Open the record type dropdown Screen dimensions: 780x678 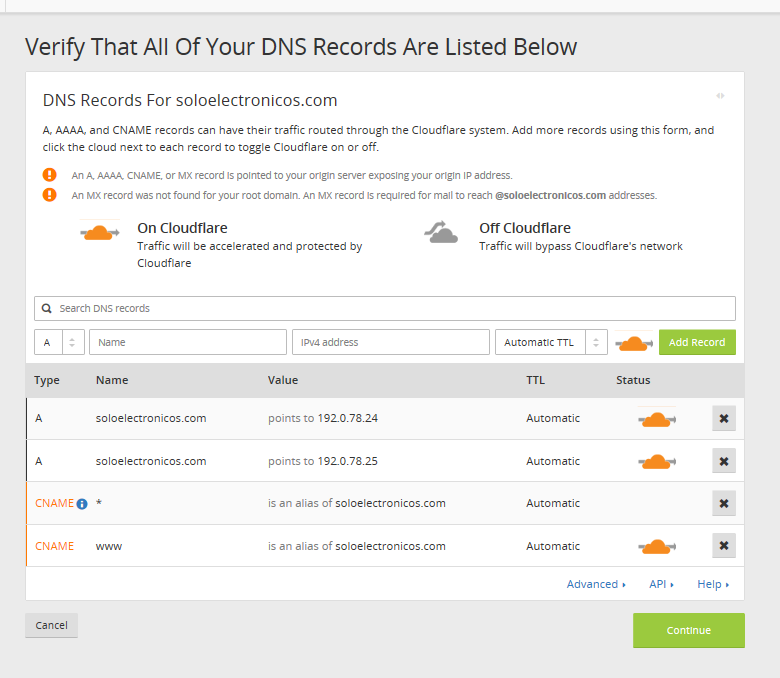pos(59,342)
